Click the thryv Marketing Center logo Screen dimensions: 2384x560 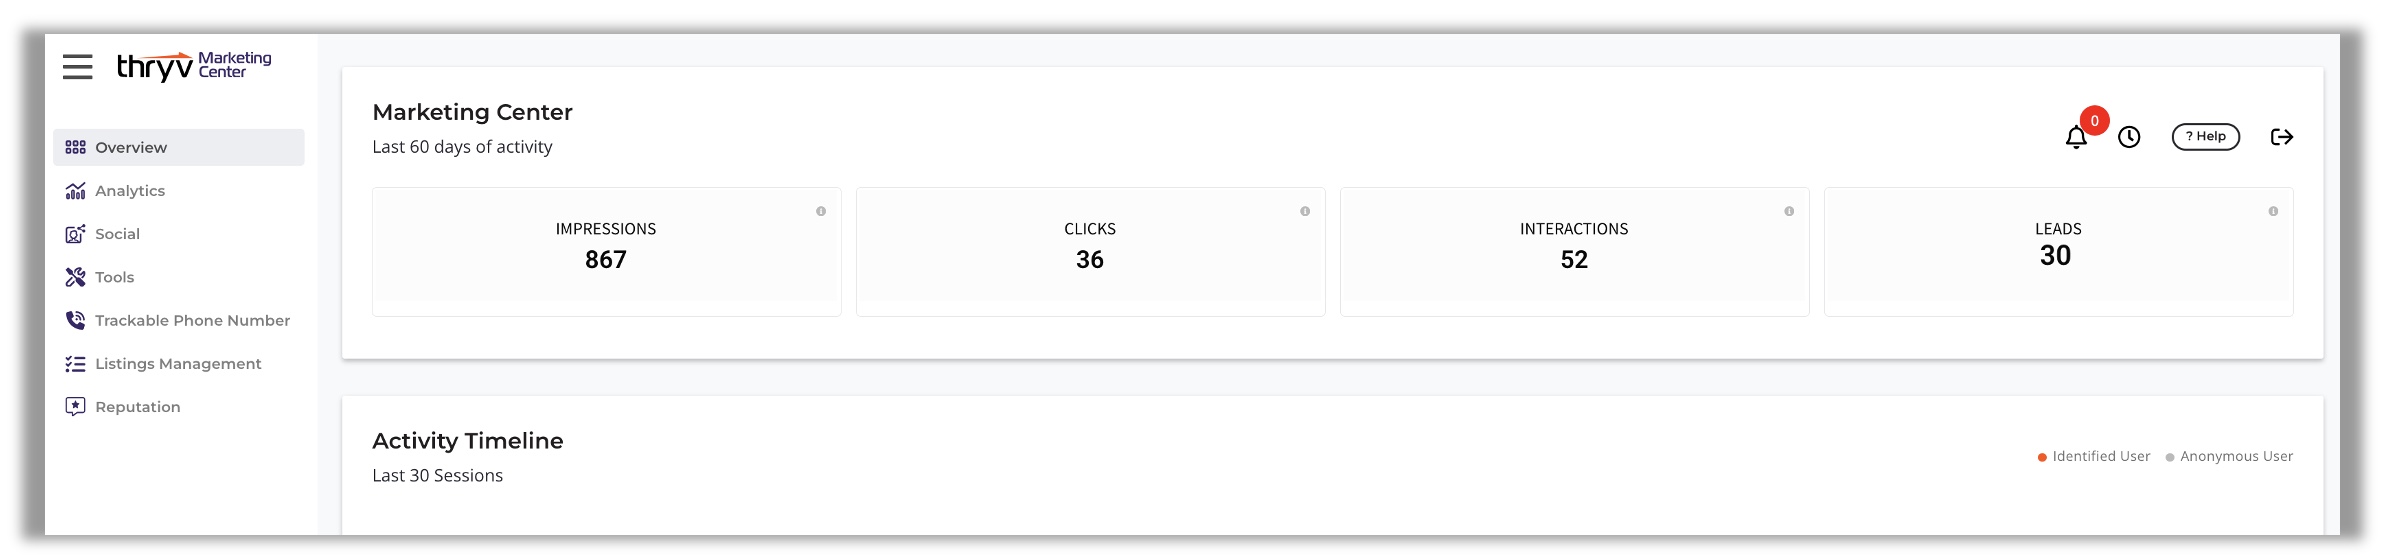click(194, 66)
